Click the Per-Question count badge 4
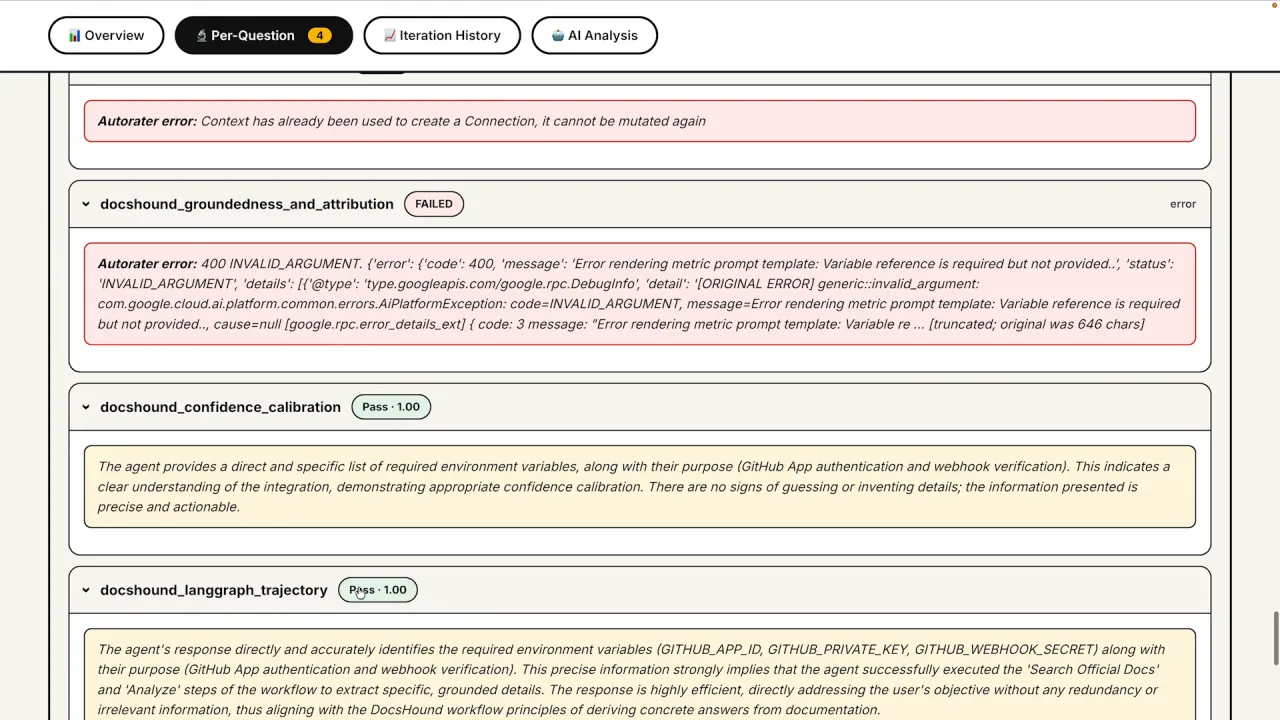Screen dimensions: 1280x720 click(x=320, y=36)
